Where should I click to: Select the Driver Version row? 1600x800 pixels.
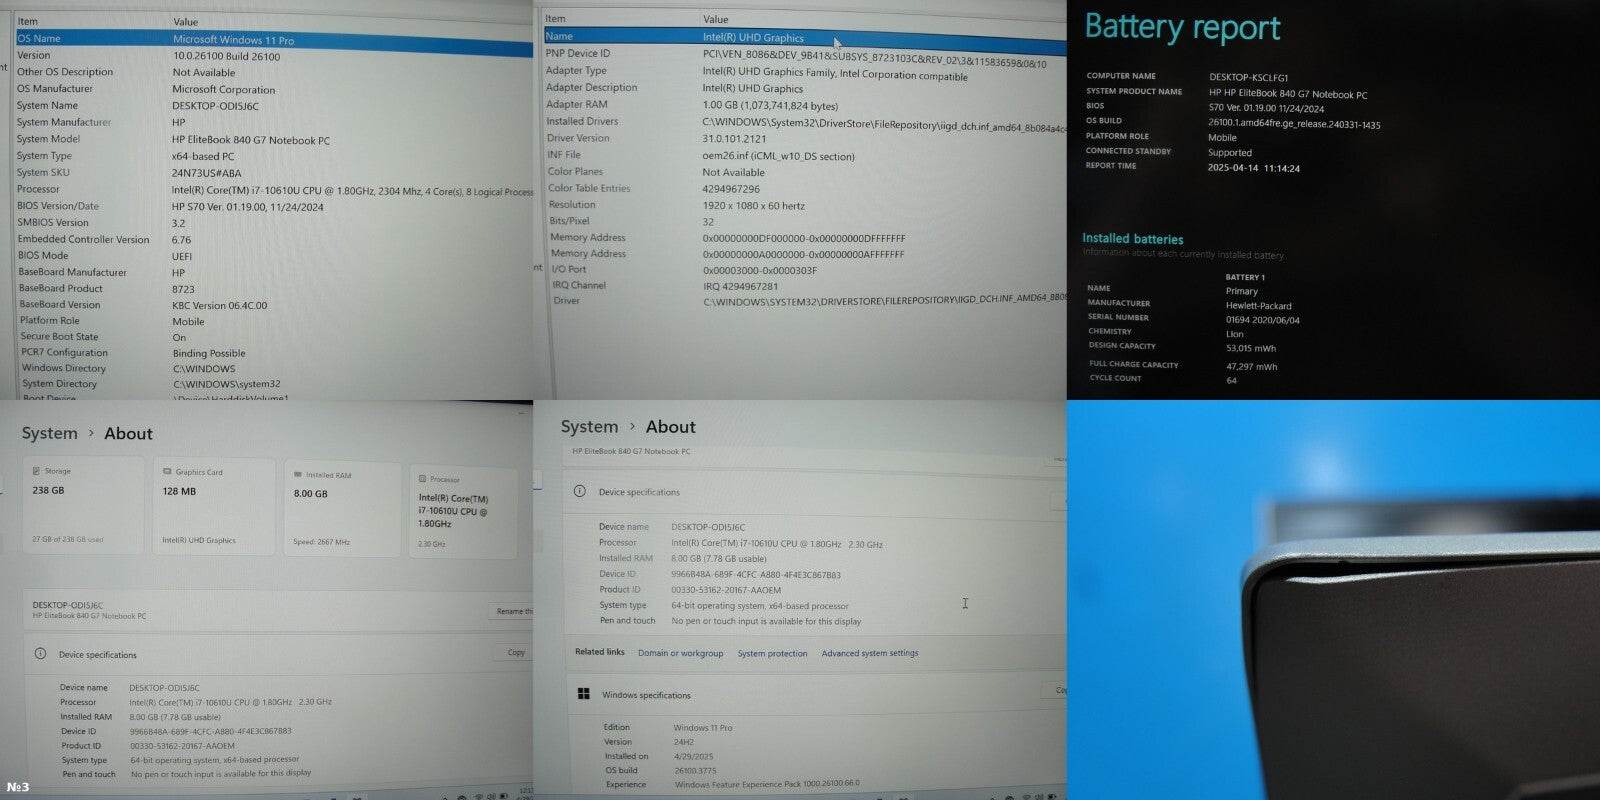click(800, 138)
